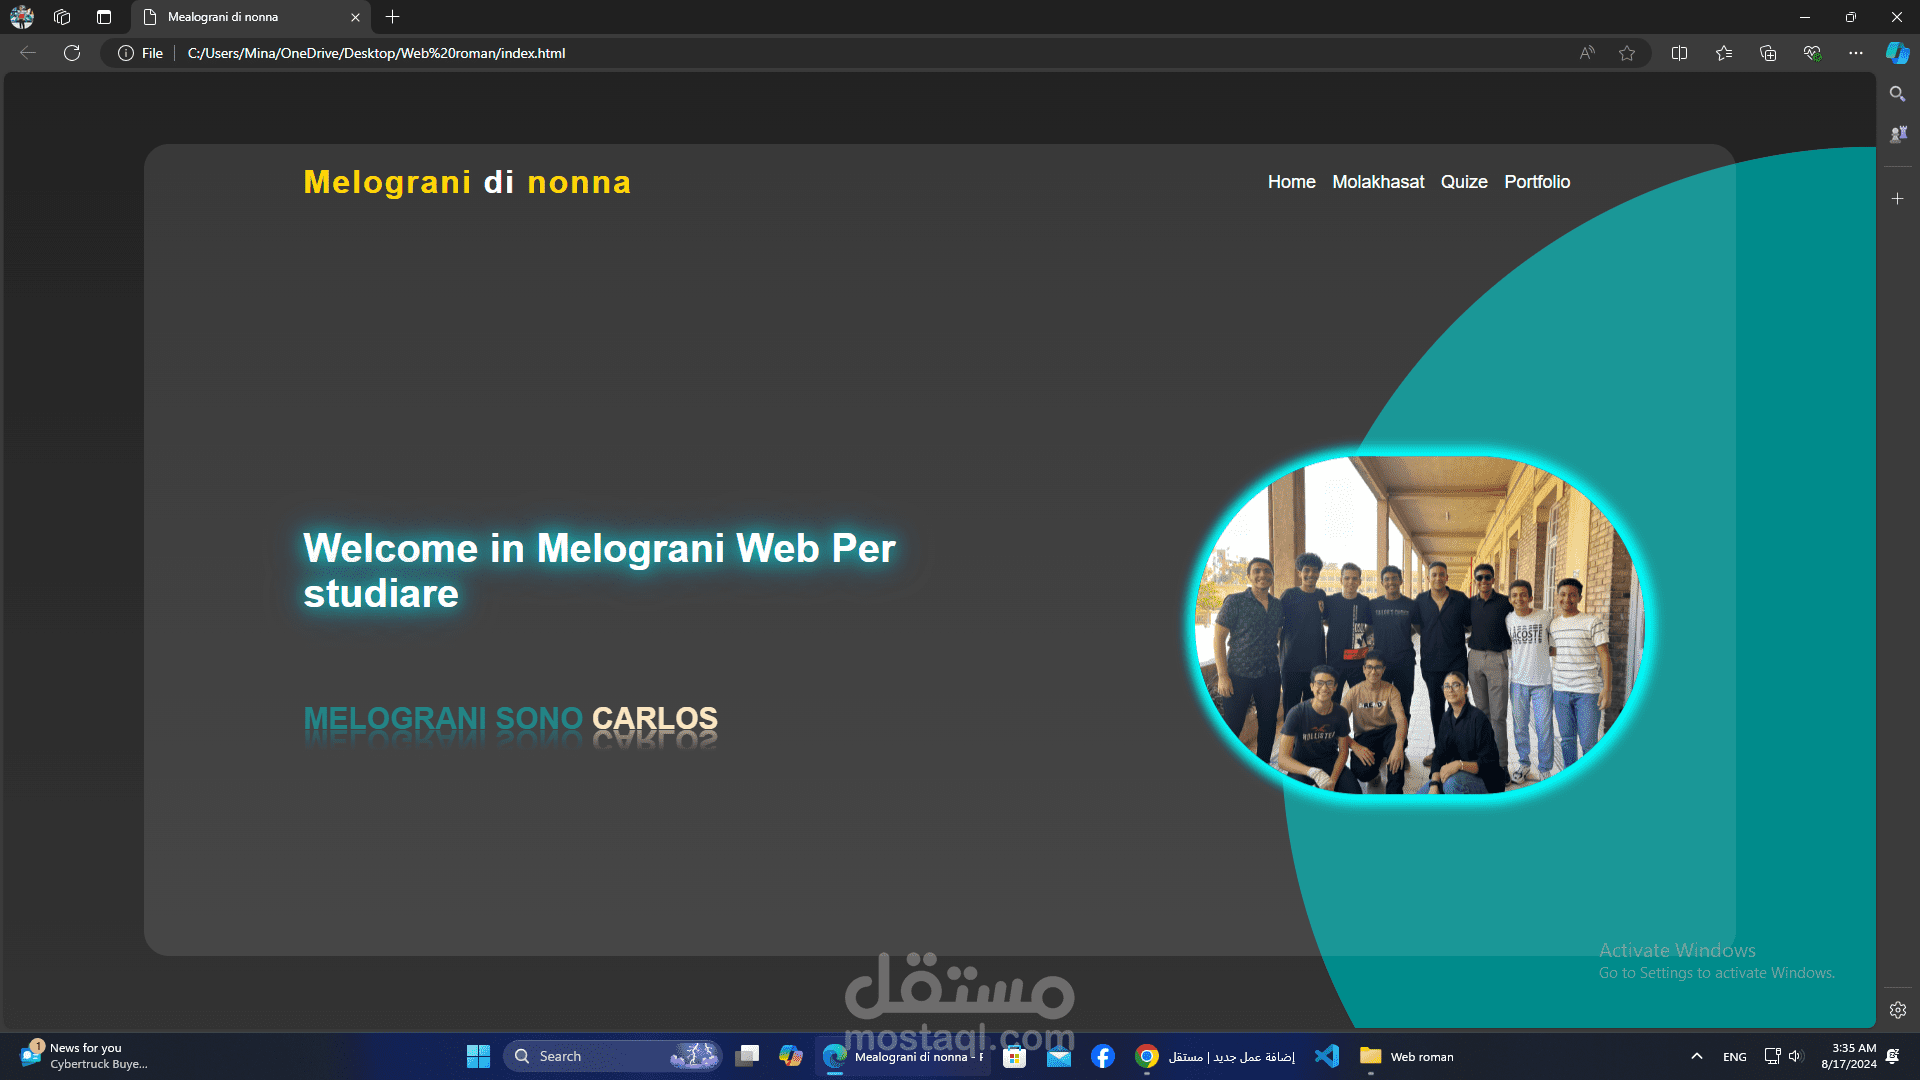Go to Home nav link
Viewport: 1920px width, 1080px height.
(x=1292, y=182)
